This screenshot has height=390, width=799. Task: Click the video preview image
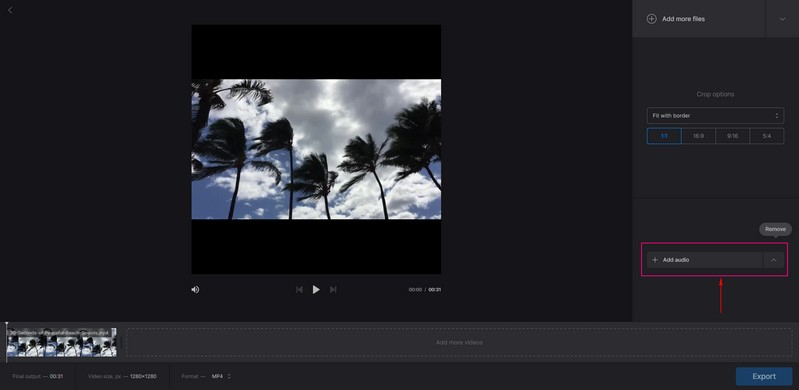[x=316, y=149]
